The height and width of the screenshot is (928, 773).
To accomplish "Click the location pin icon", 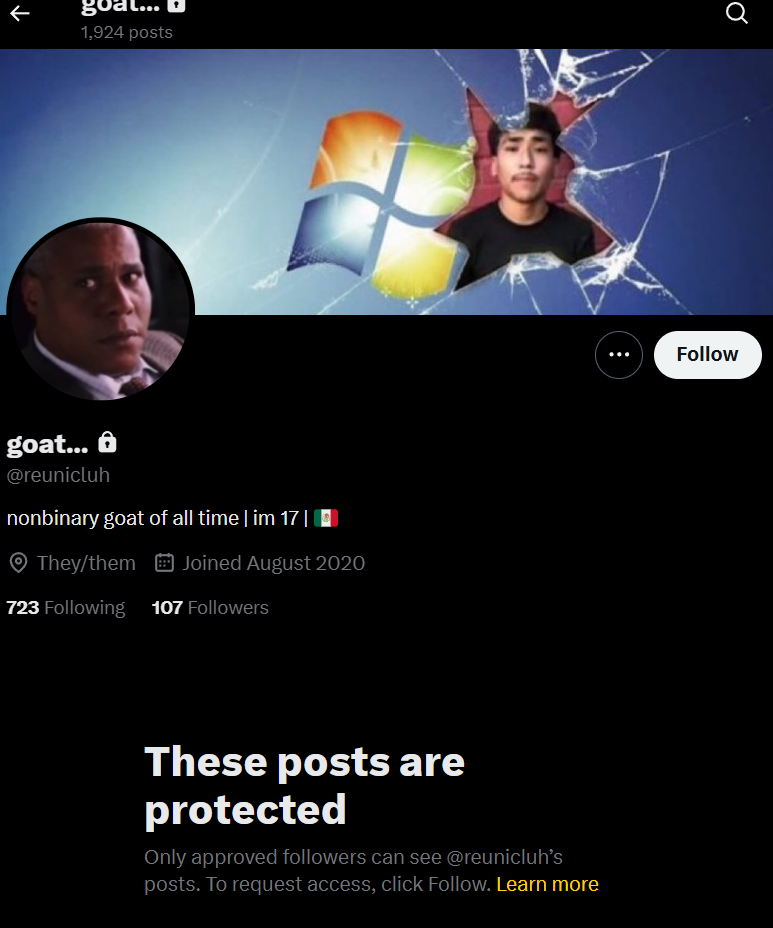I will pos(18,563).
